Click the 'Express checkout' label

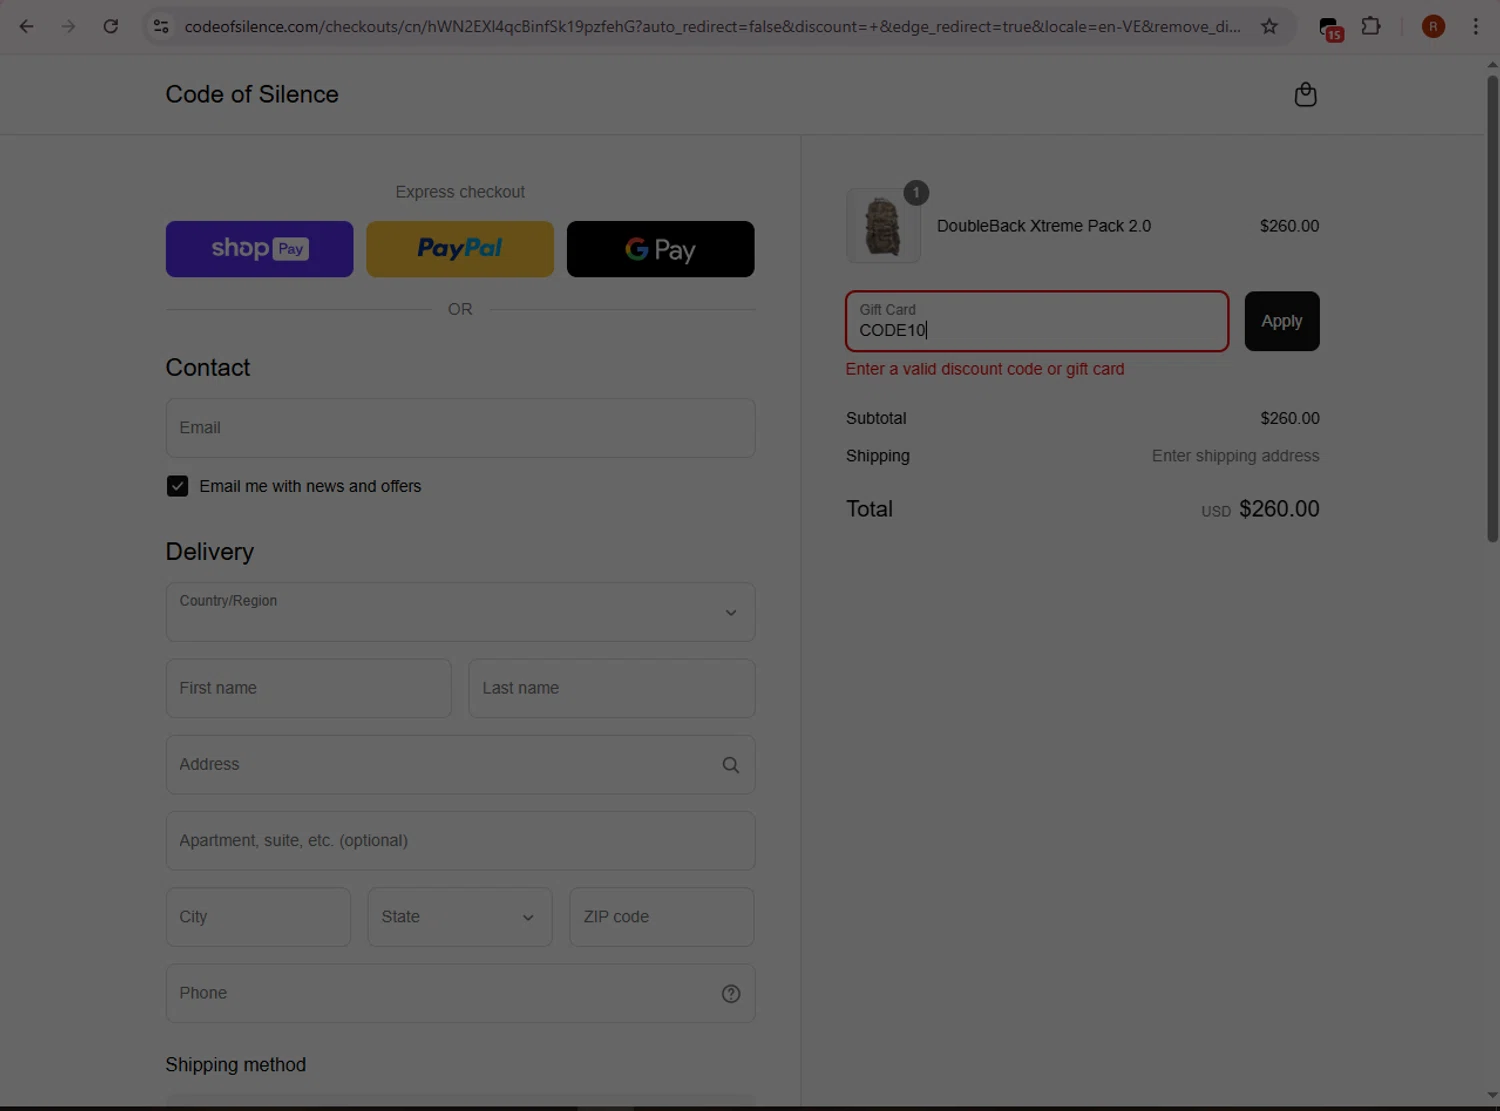(x=460, y=192)
